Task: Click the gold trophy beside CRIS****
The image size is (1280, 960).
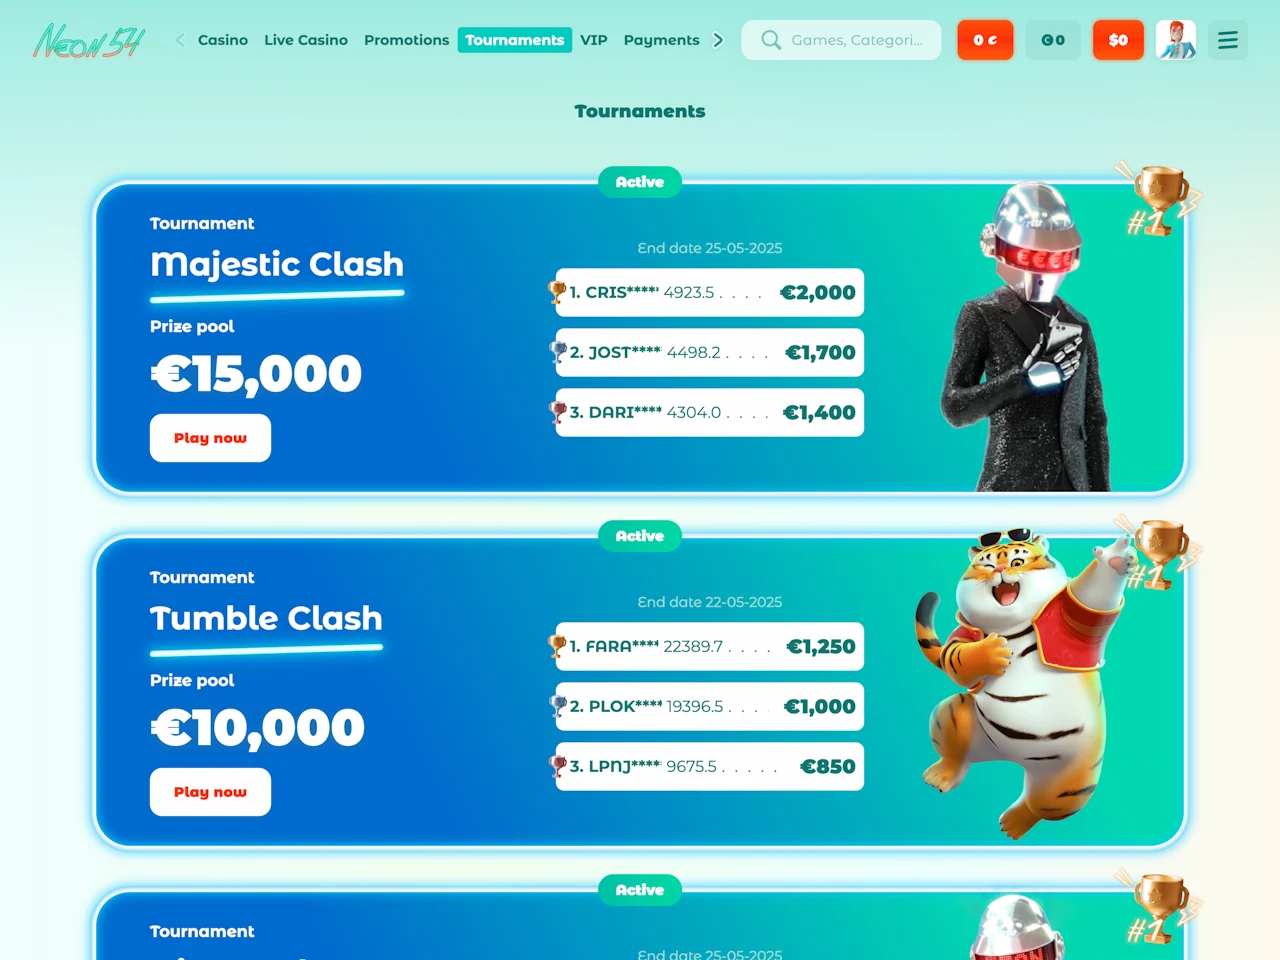Action: pos(557,292)
